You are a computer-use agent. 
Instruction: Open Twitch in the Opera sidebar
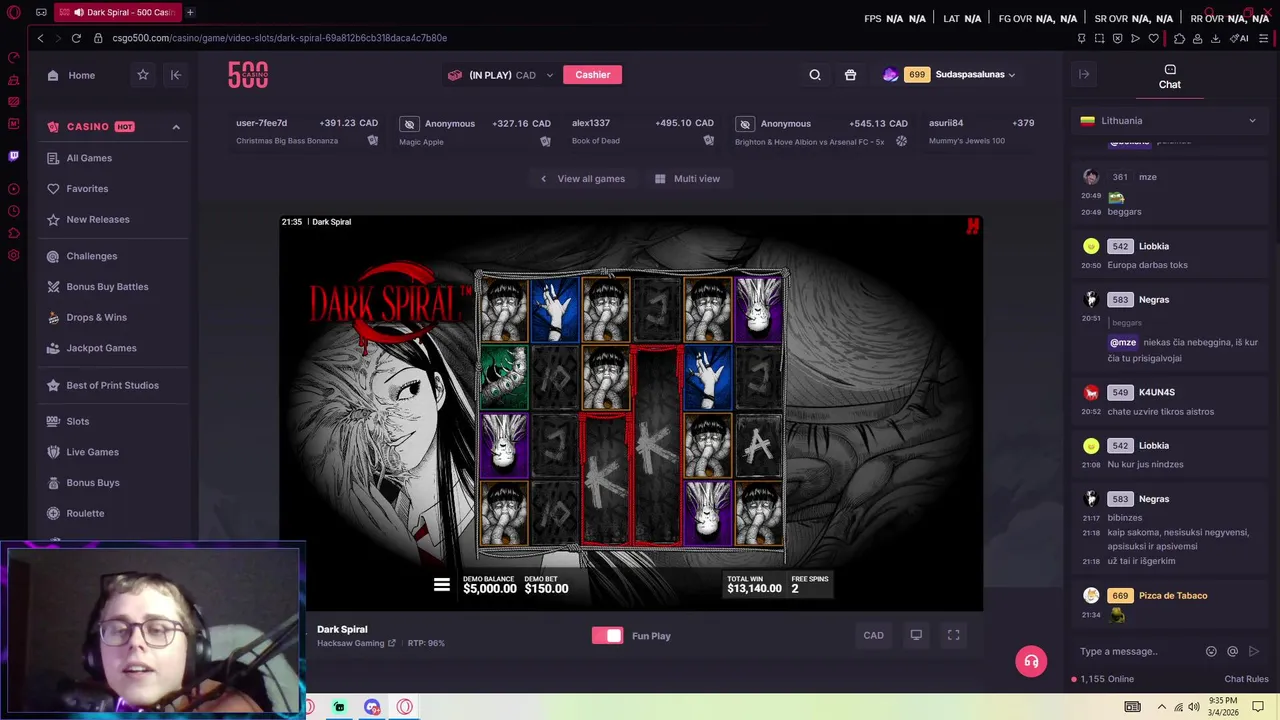point(13,156)
